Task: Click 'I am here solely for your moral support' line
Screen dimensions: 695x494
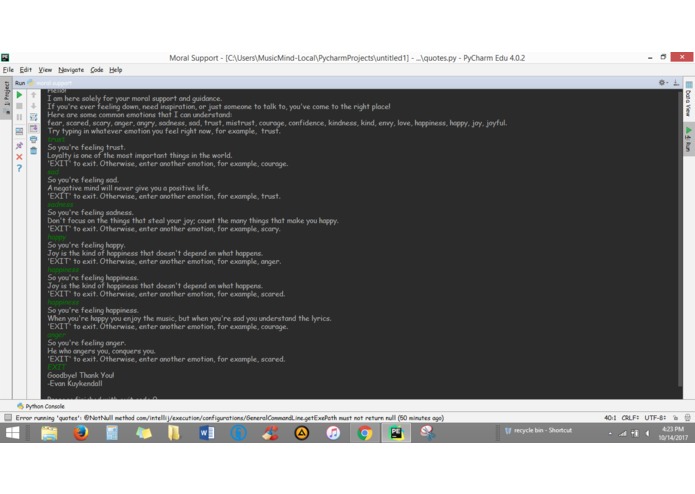Action: (135, 98)
